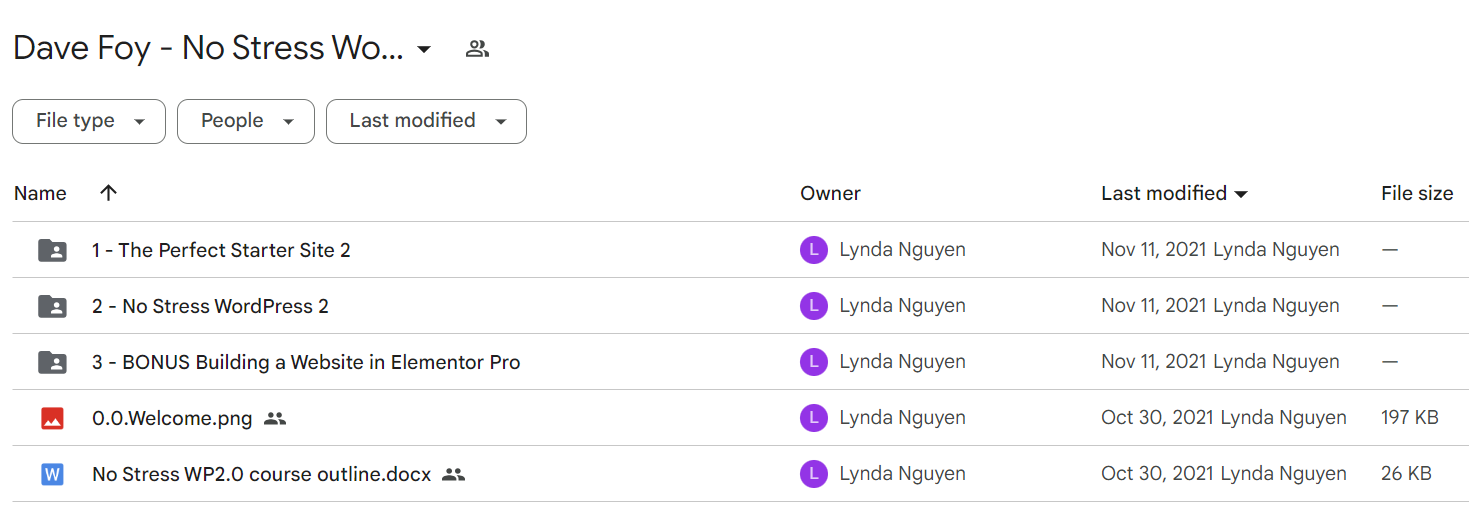Image resolution: width=1469 pixels, height=506 pixels.
Task: Click the Owner column header
Action: coord(830,193)
